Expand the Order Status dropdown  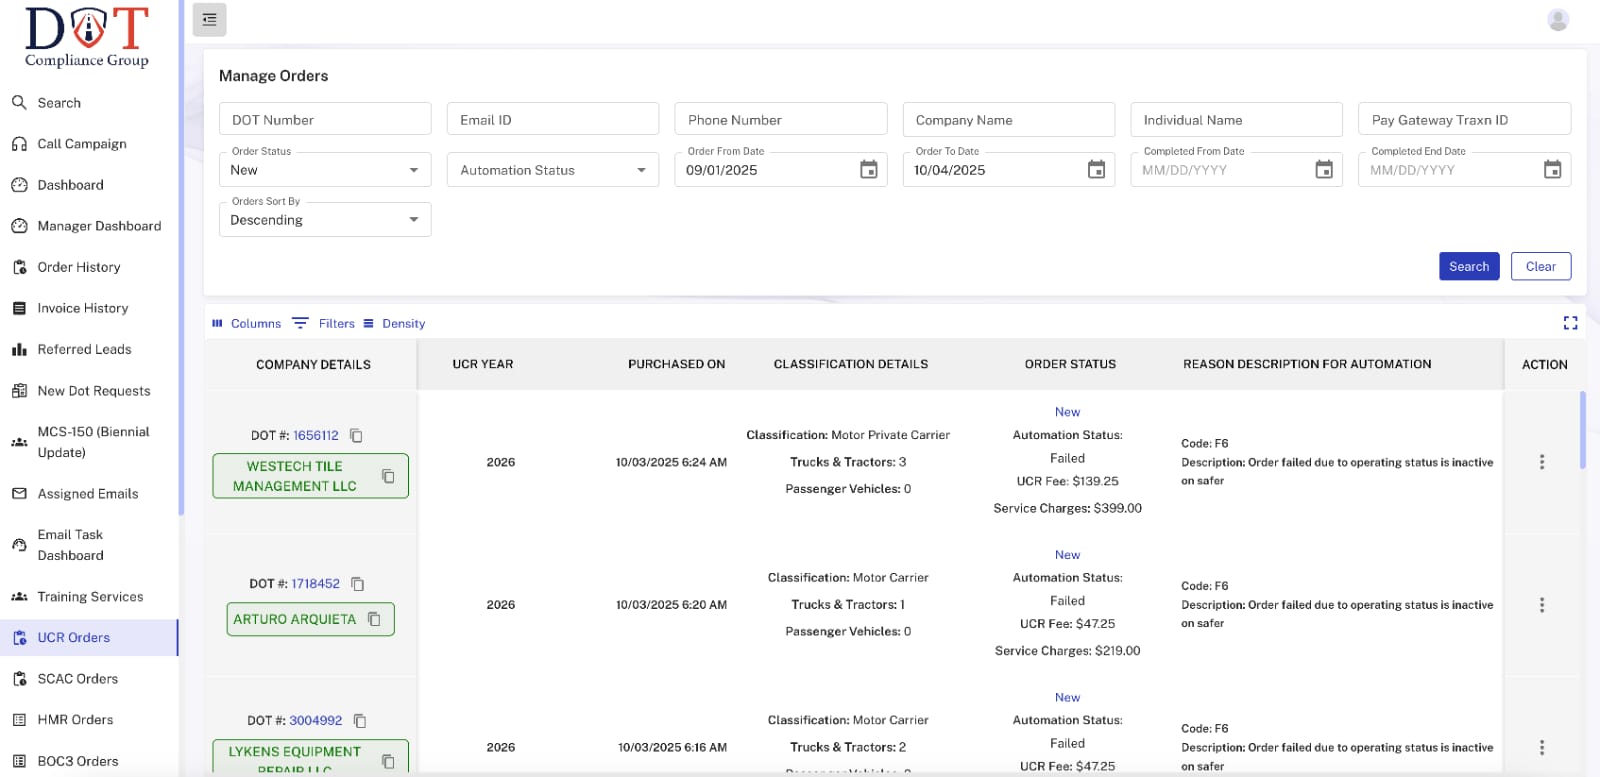click(x=324, y=170)
